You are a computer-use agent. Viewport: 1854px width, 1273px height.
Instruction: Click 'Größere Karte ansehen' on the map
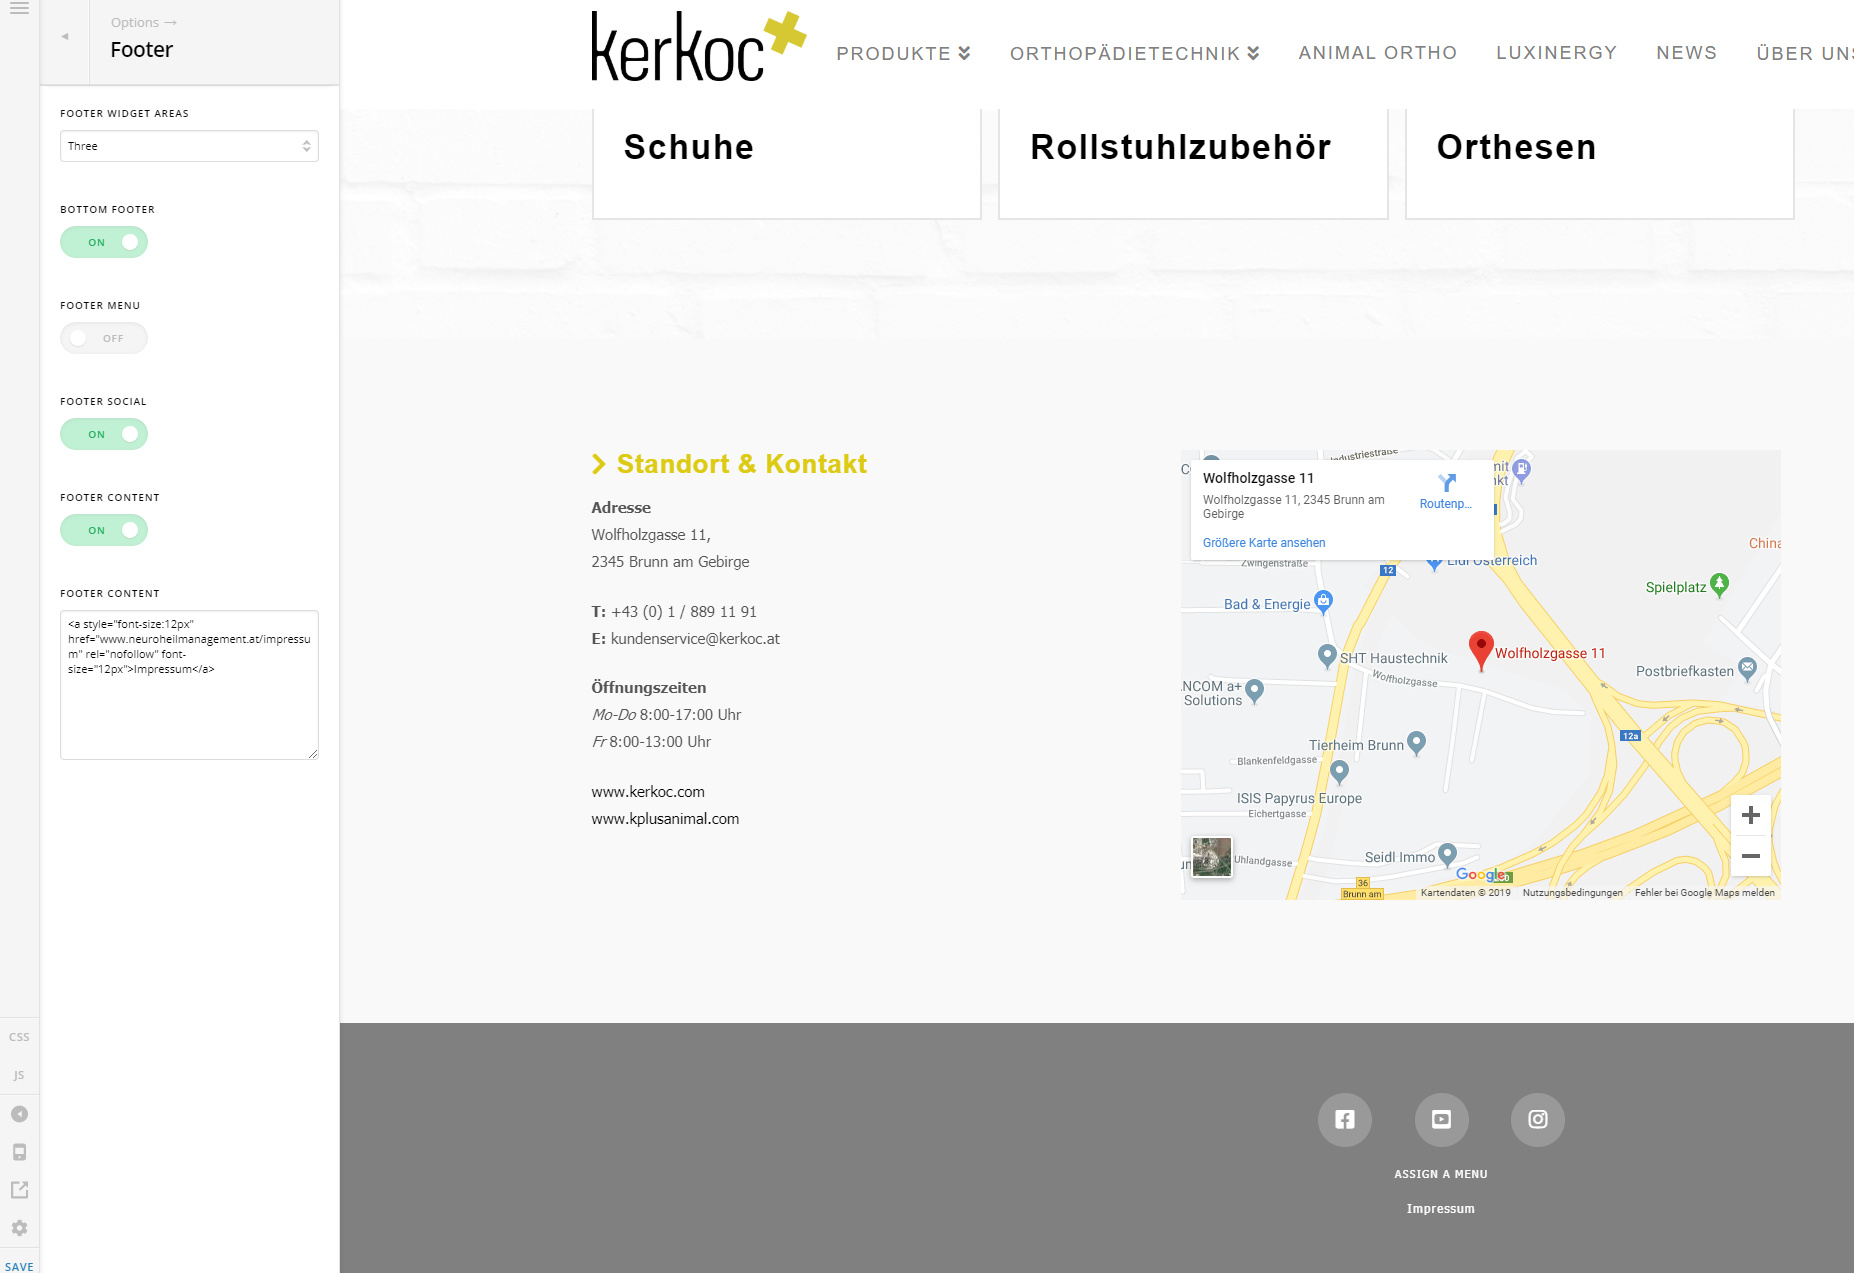click(x=1264, y=543)
